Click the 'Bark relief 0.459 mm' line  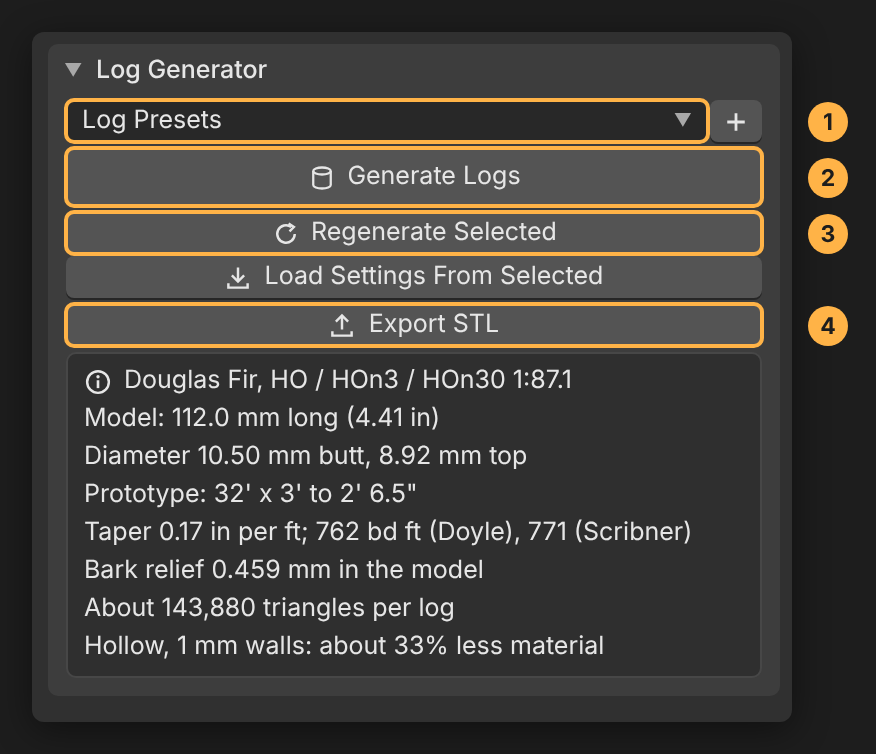[x=284, y=570]
